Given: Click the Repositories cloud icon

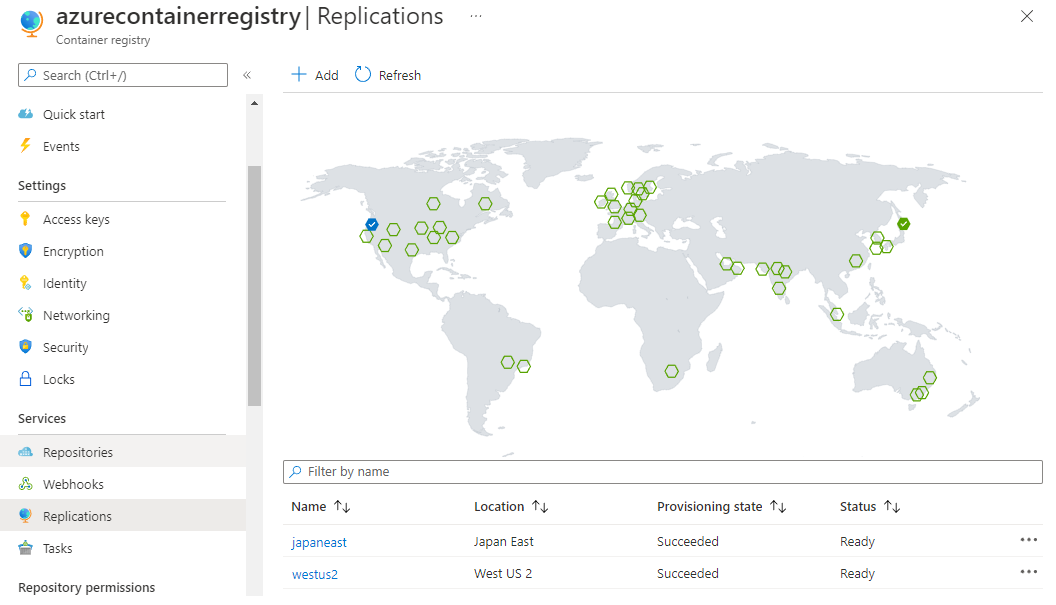Looking at the screenshot, I should (x=26, y=451).
